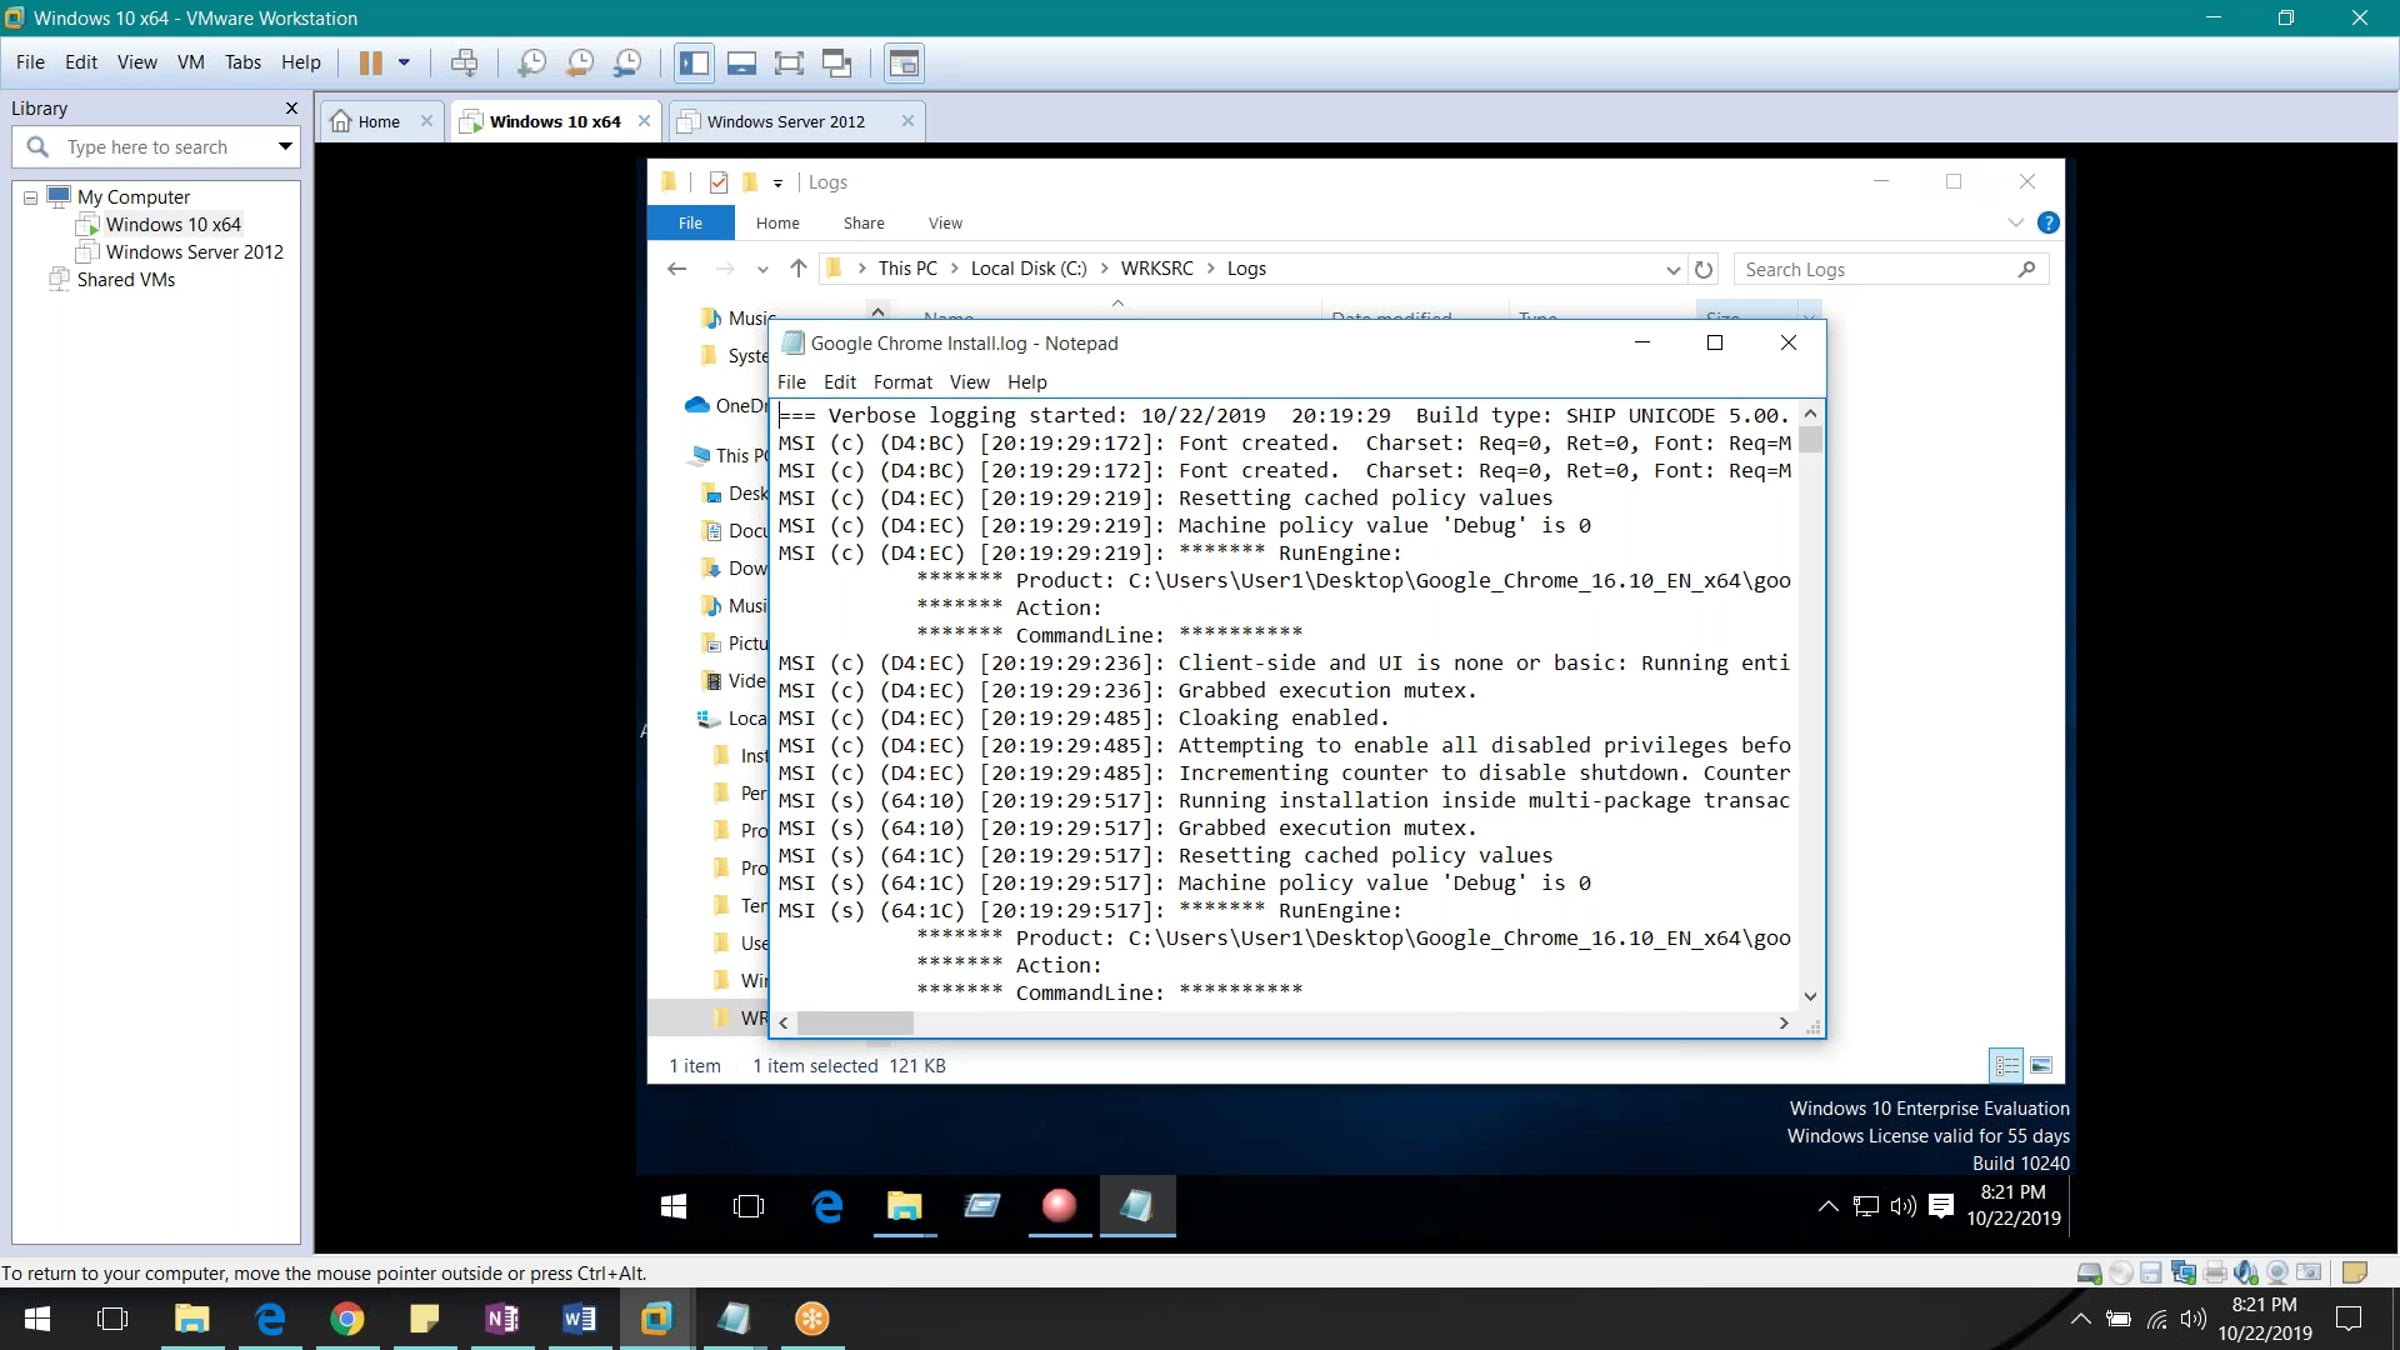2400x1350 pixels.
Task: Take a snapshot of this VM
Action: tap(531, 63)
